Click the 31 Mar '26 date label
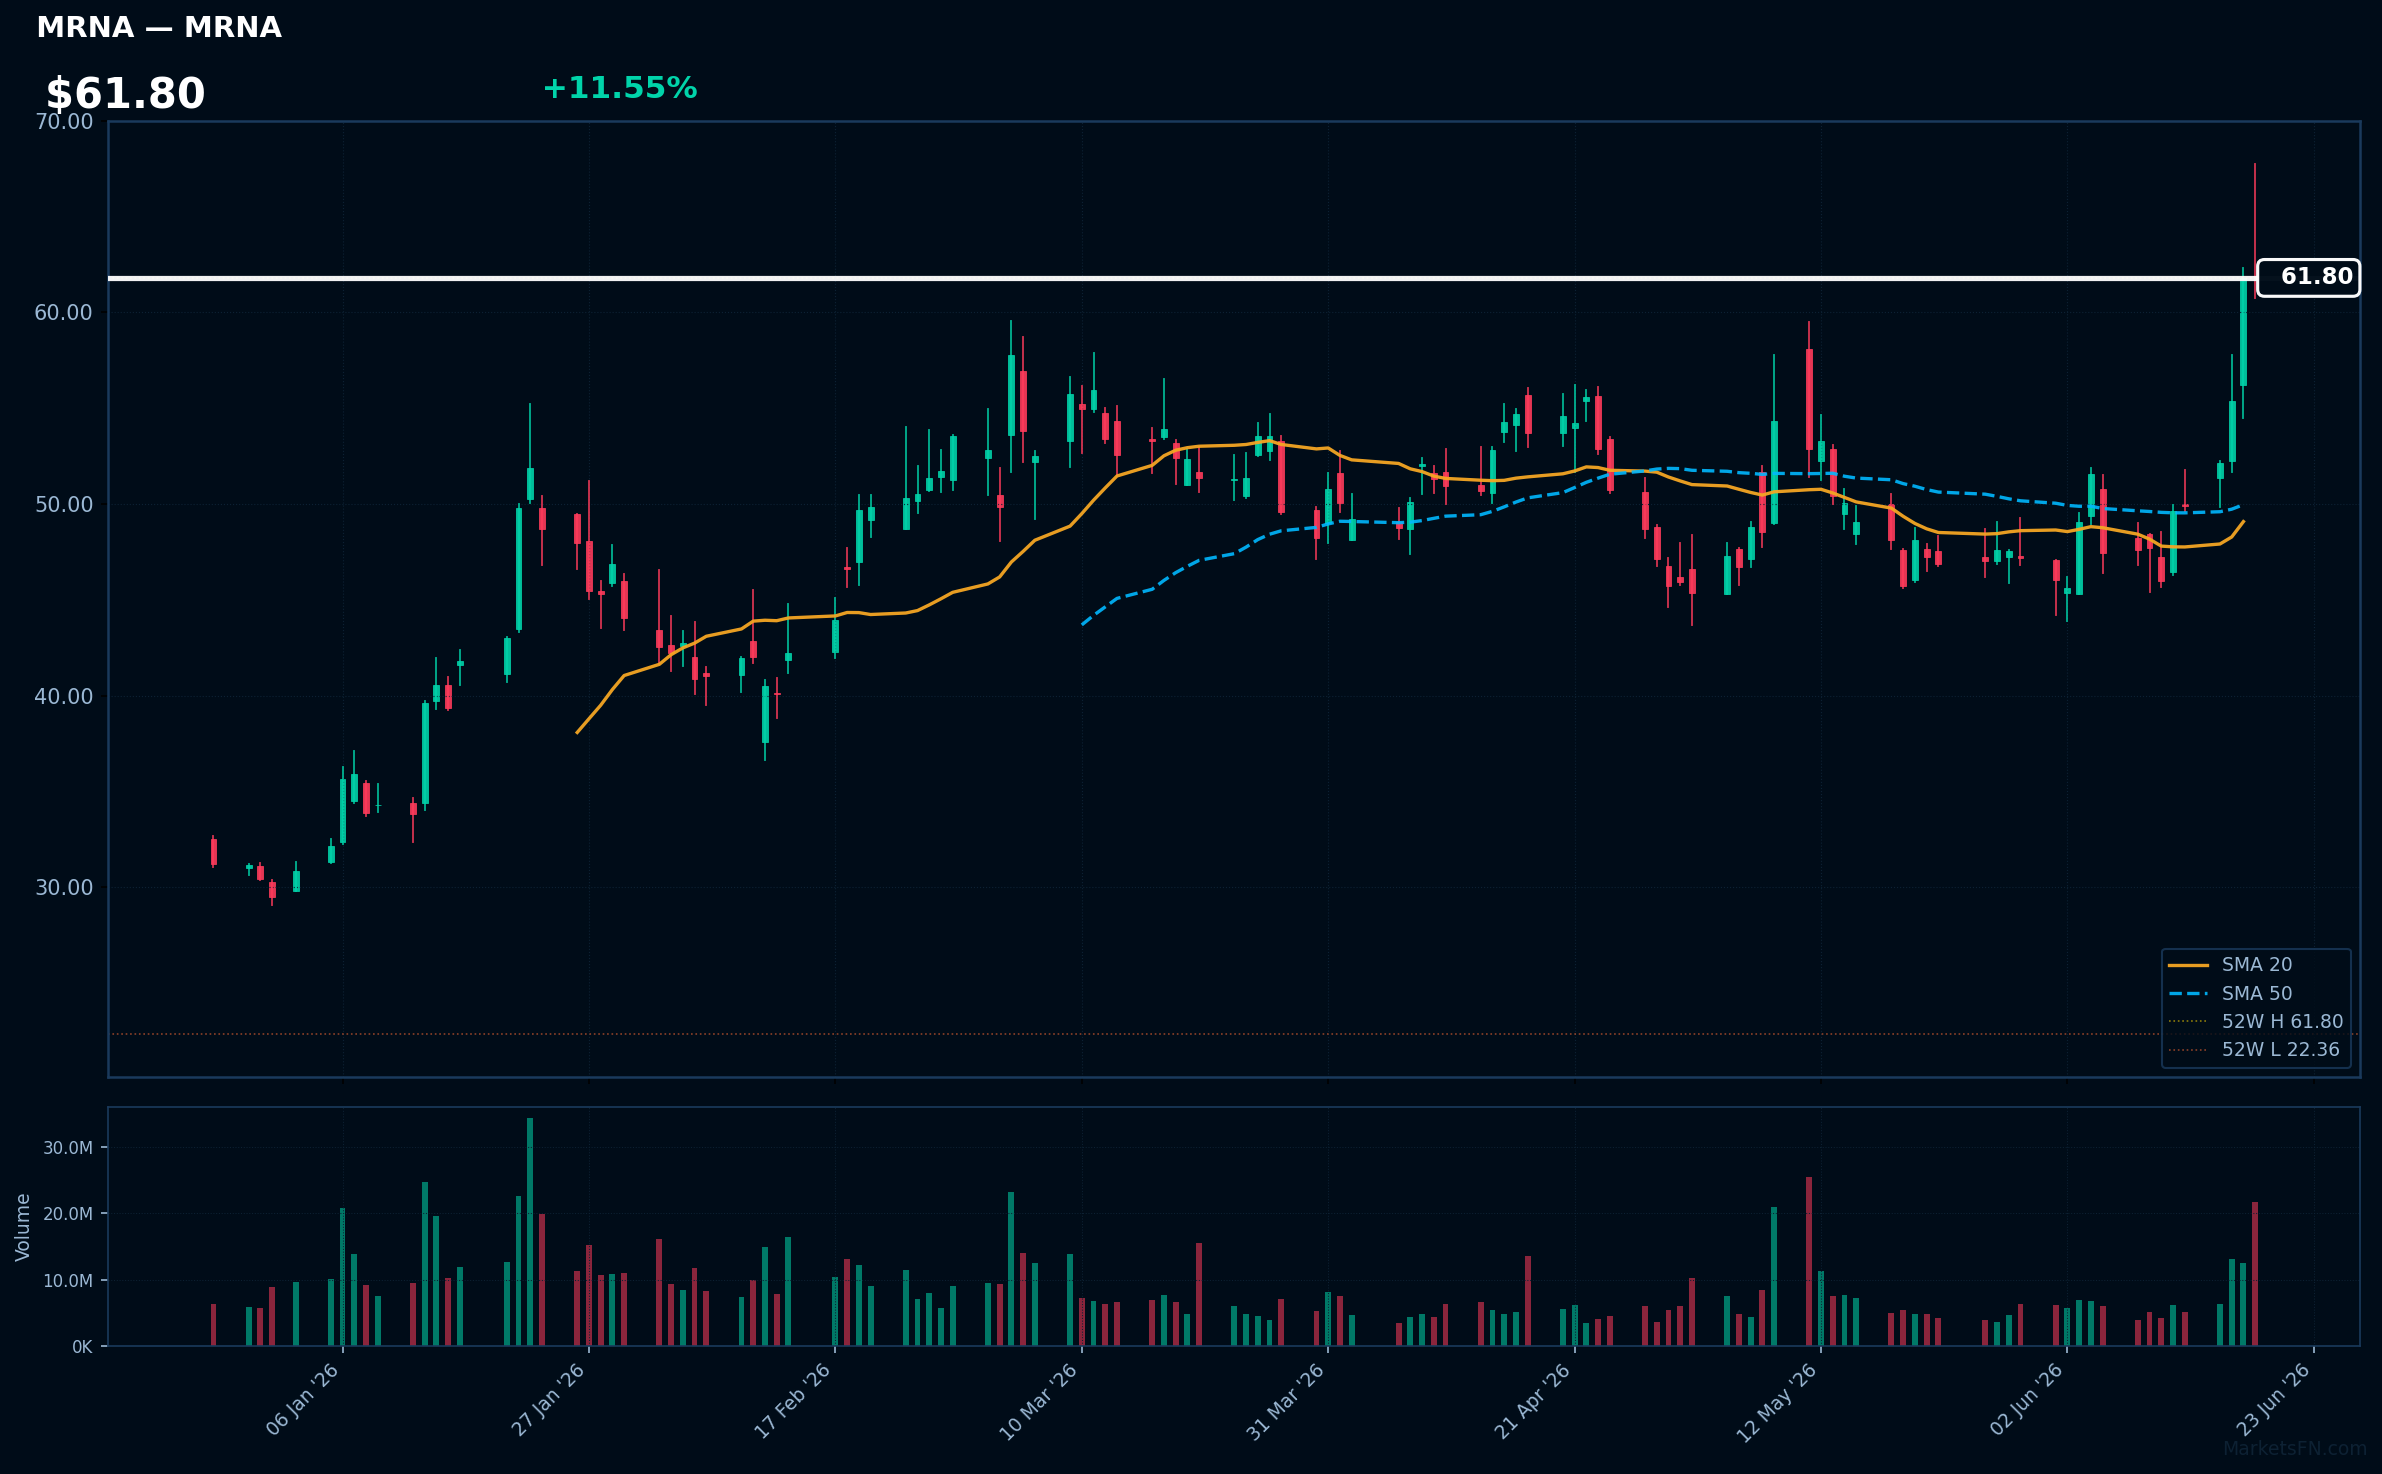The height and width of the screenshot is (1474, 2382). (1286, 1401)
